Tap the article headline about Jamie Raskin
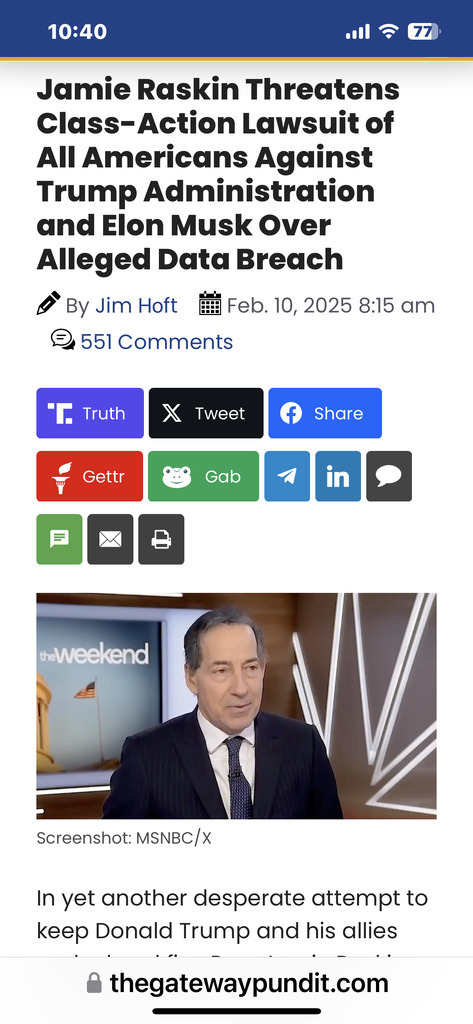Image resolution: width=473 pixels, height=1024 pixels. point(218,174)
